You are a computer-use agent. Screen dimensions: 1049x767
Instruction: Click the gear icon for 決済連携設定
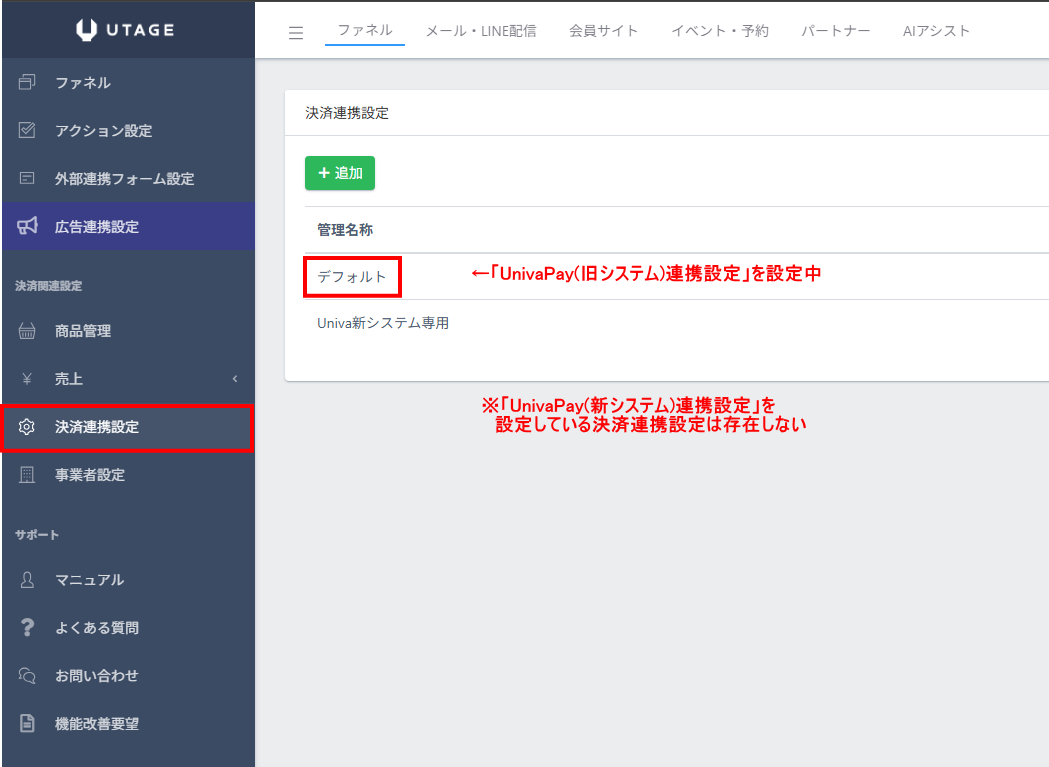[27, 427]
